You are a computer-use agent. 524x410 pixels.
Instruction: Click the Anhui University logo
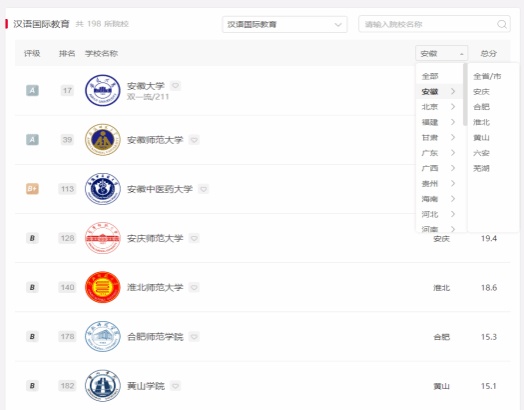(x=103, y=90)
